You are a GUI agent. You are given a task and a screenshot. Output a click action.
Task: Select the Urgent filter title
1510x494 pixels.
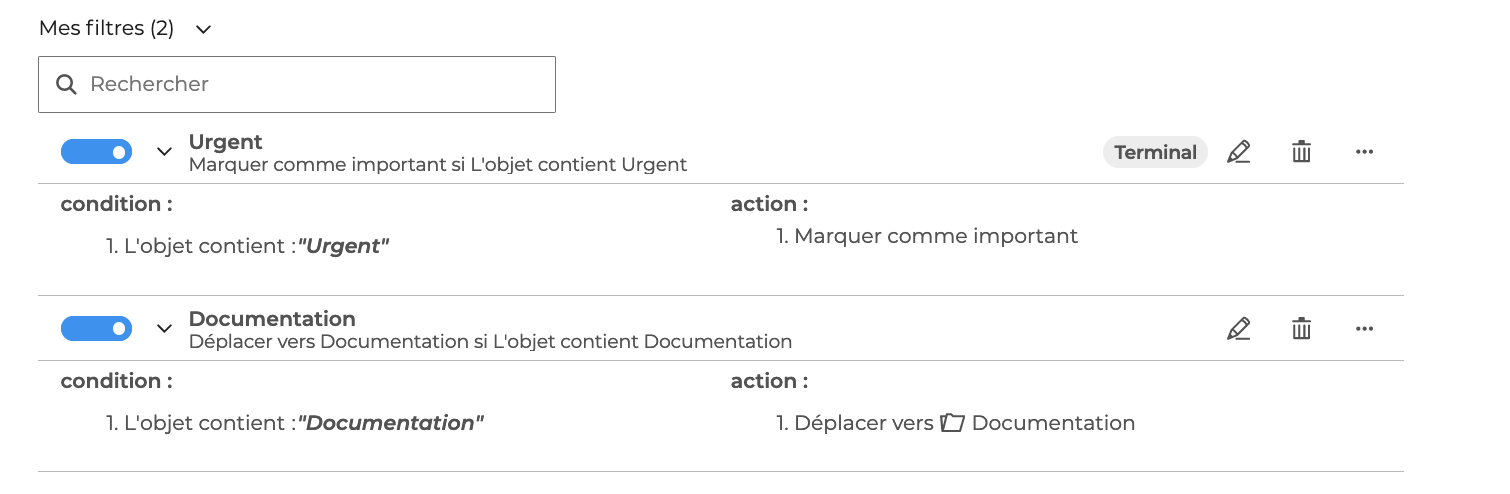225,142
